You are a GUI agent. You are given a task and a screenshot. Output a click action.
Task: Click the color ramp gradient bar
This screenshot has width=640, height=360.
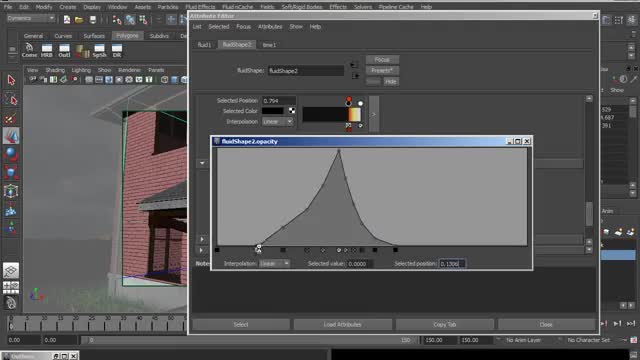click(x=331, y=114)
